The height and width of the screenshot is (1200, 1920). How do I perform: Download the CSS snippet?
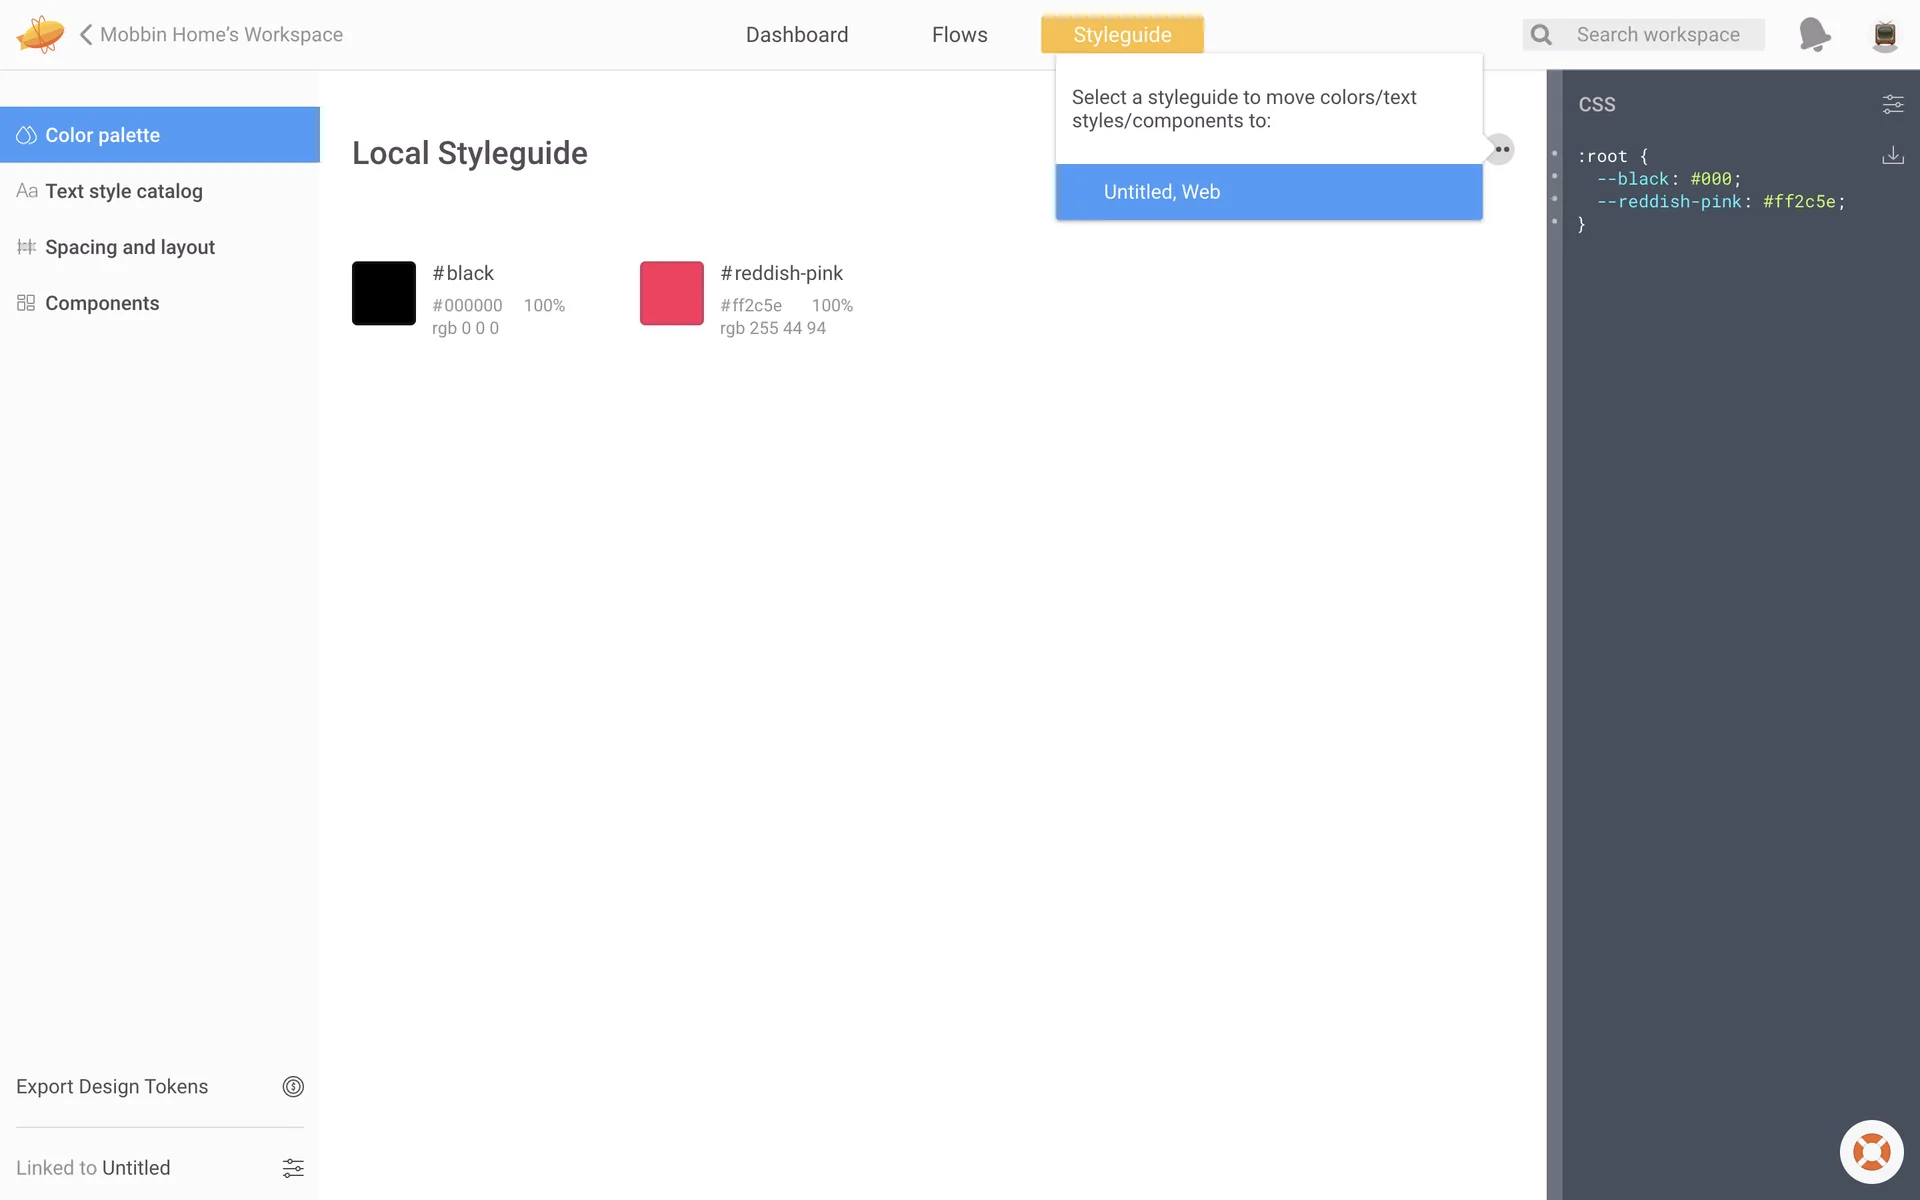pos(1892,156)
